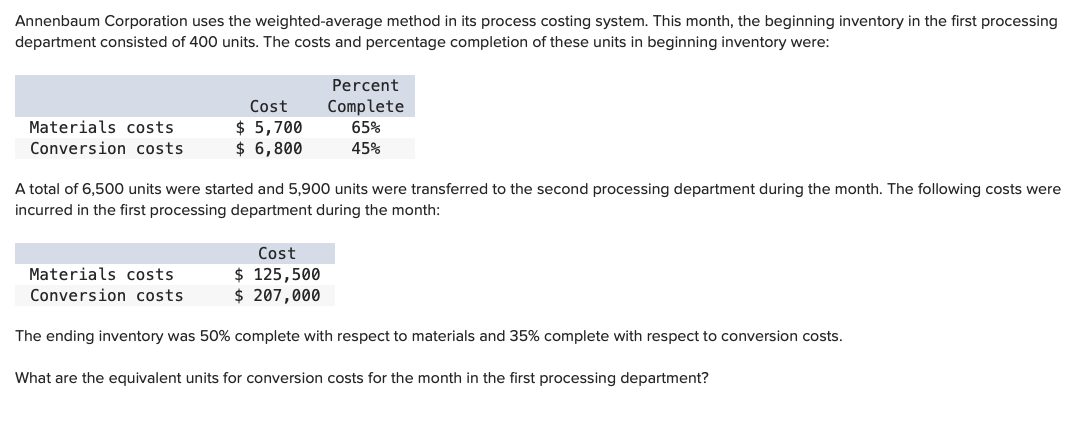Screen dimensions: 1089x430
Task: Click the $ 6,800 conversion cost value
Action: tap(269, 148)
